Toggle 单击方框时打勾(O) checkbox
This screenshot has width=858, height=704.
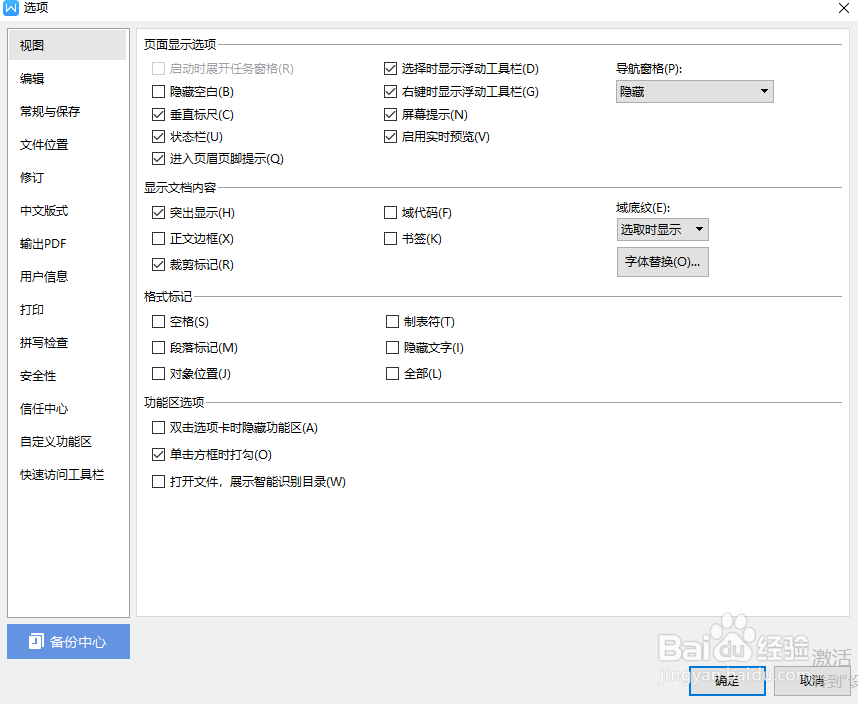158,454
